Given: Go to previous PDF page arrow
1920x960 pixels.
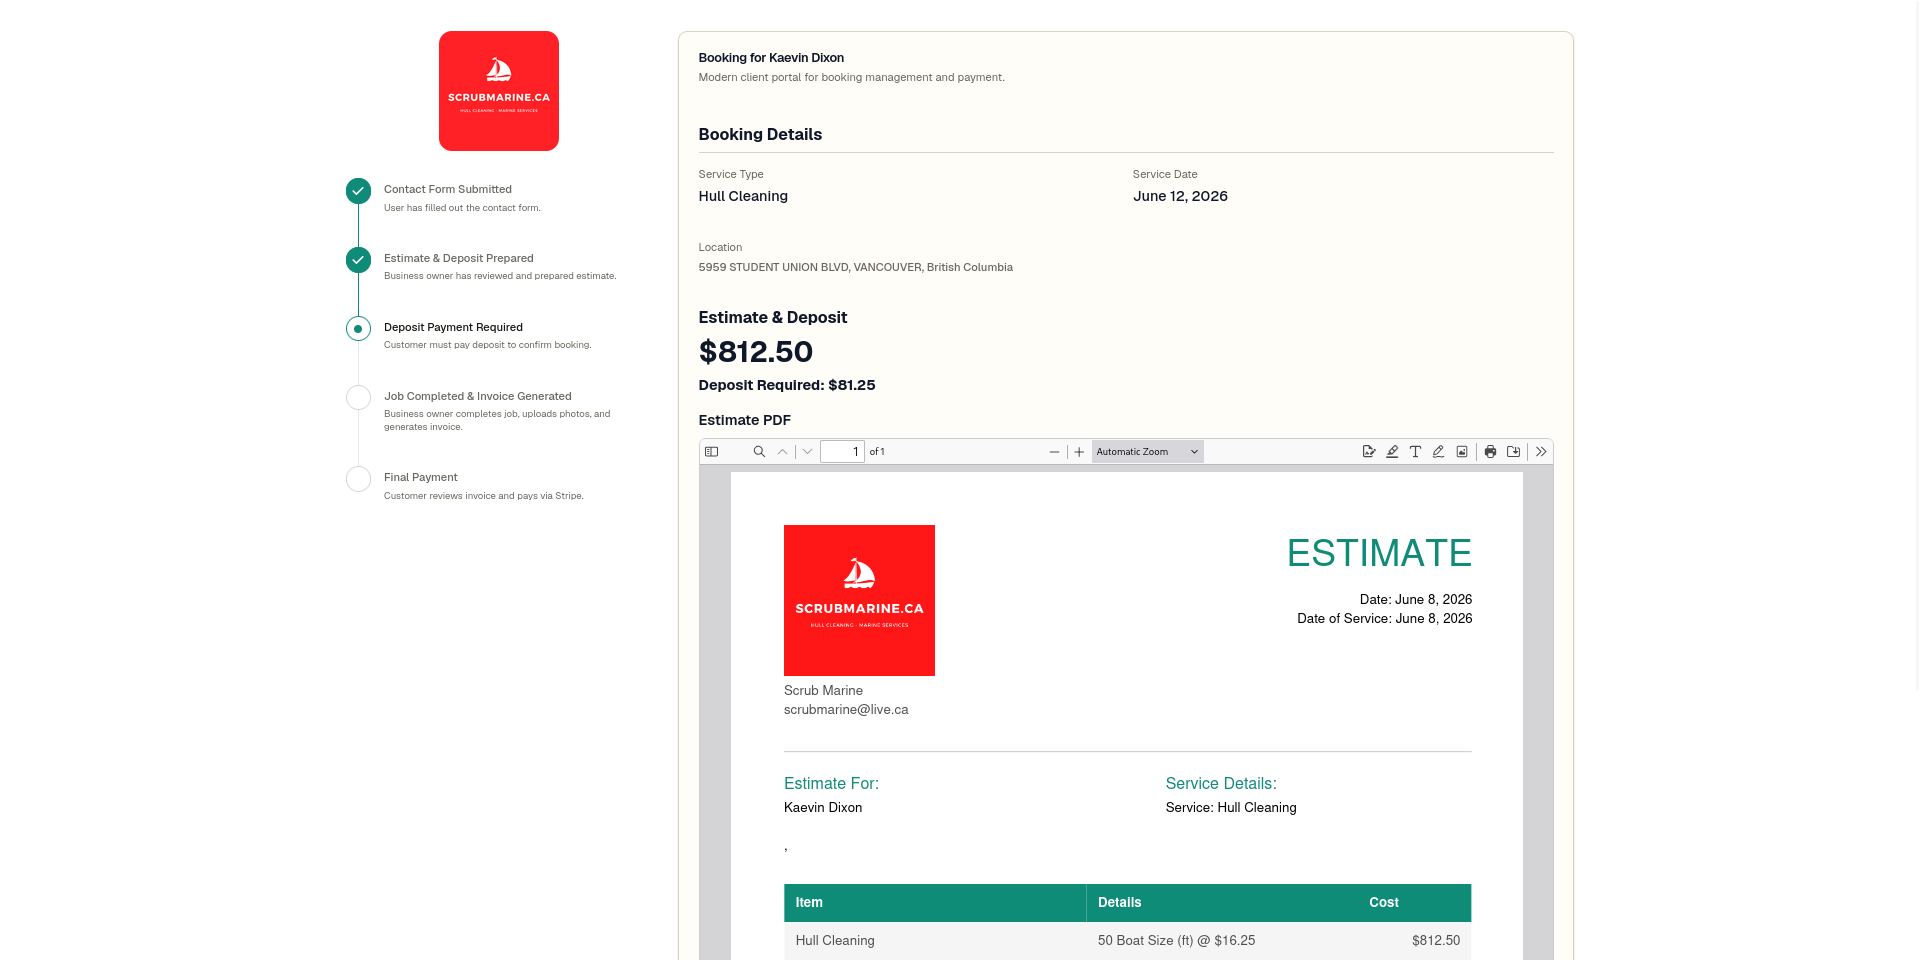Looking at the screenshot, I should coord(782,452).
